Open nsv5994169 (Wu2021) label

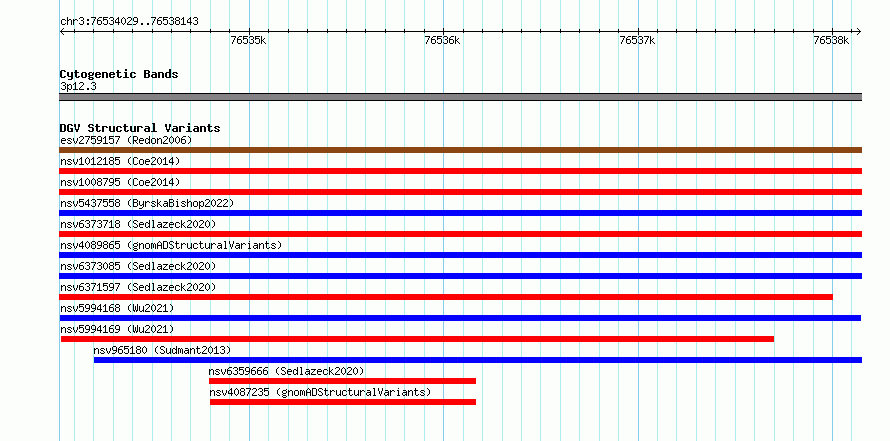click(x=117, y=329)
